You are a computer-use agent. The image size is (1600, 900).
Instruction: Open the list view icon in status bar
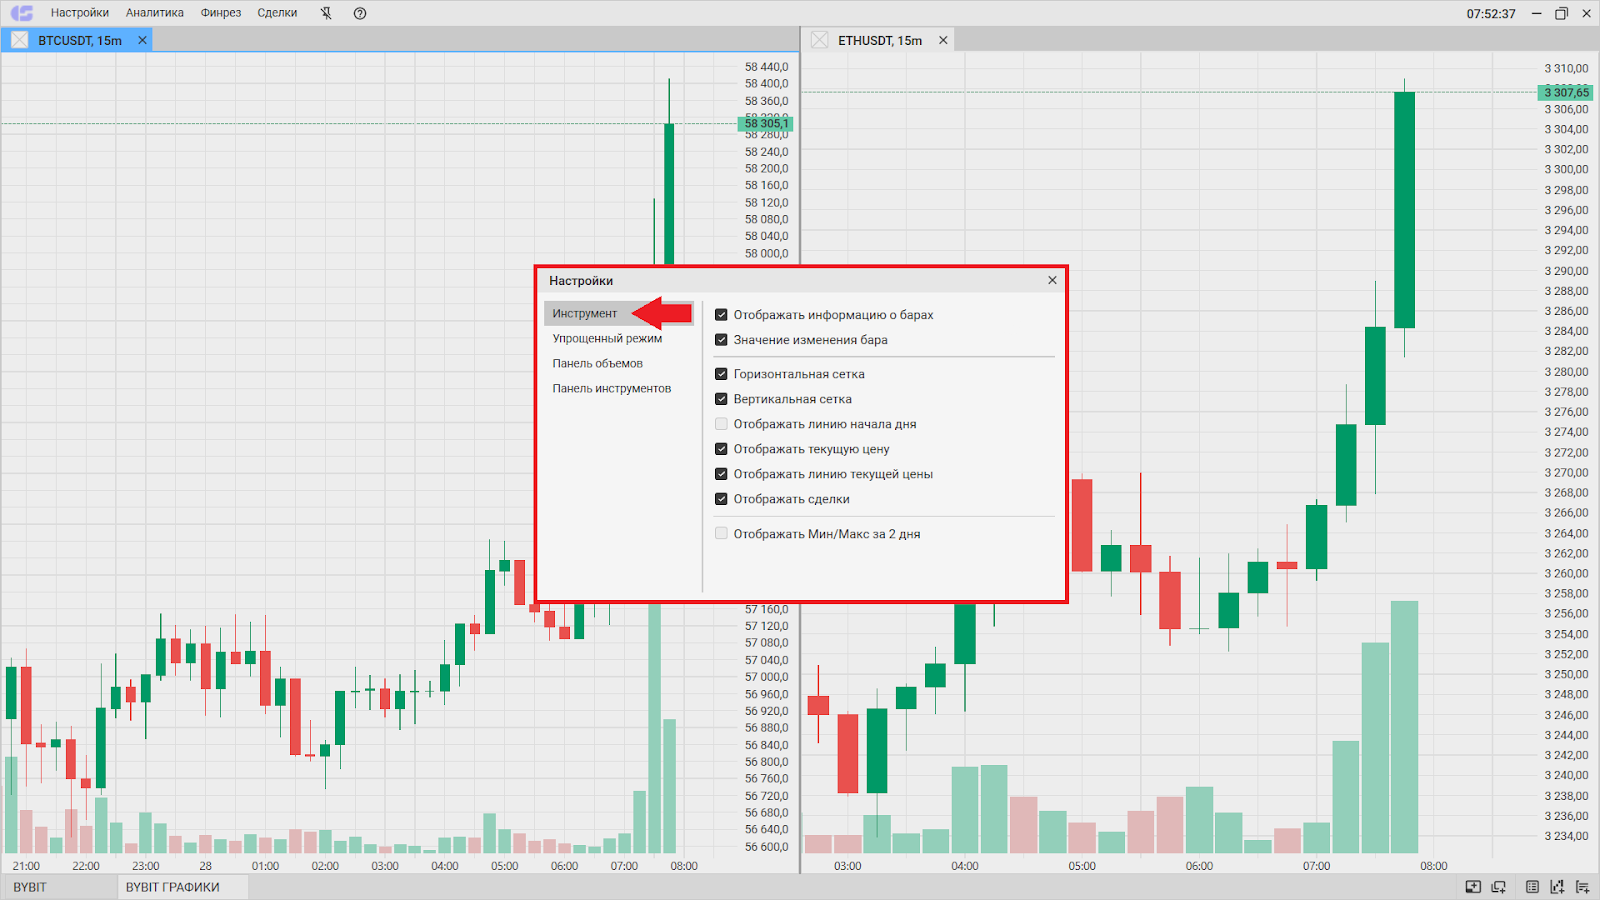(x=1532, y=887)
